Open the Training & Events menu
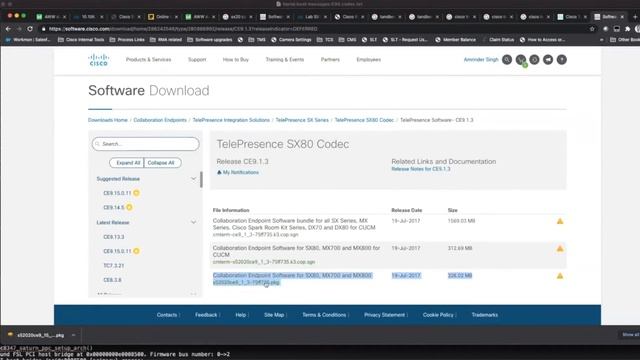 [284, 60]
